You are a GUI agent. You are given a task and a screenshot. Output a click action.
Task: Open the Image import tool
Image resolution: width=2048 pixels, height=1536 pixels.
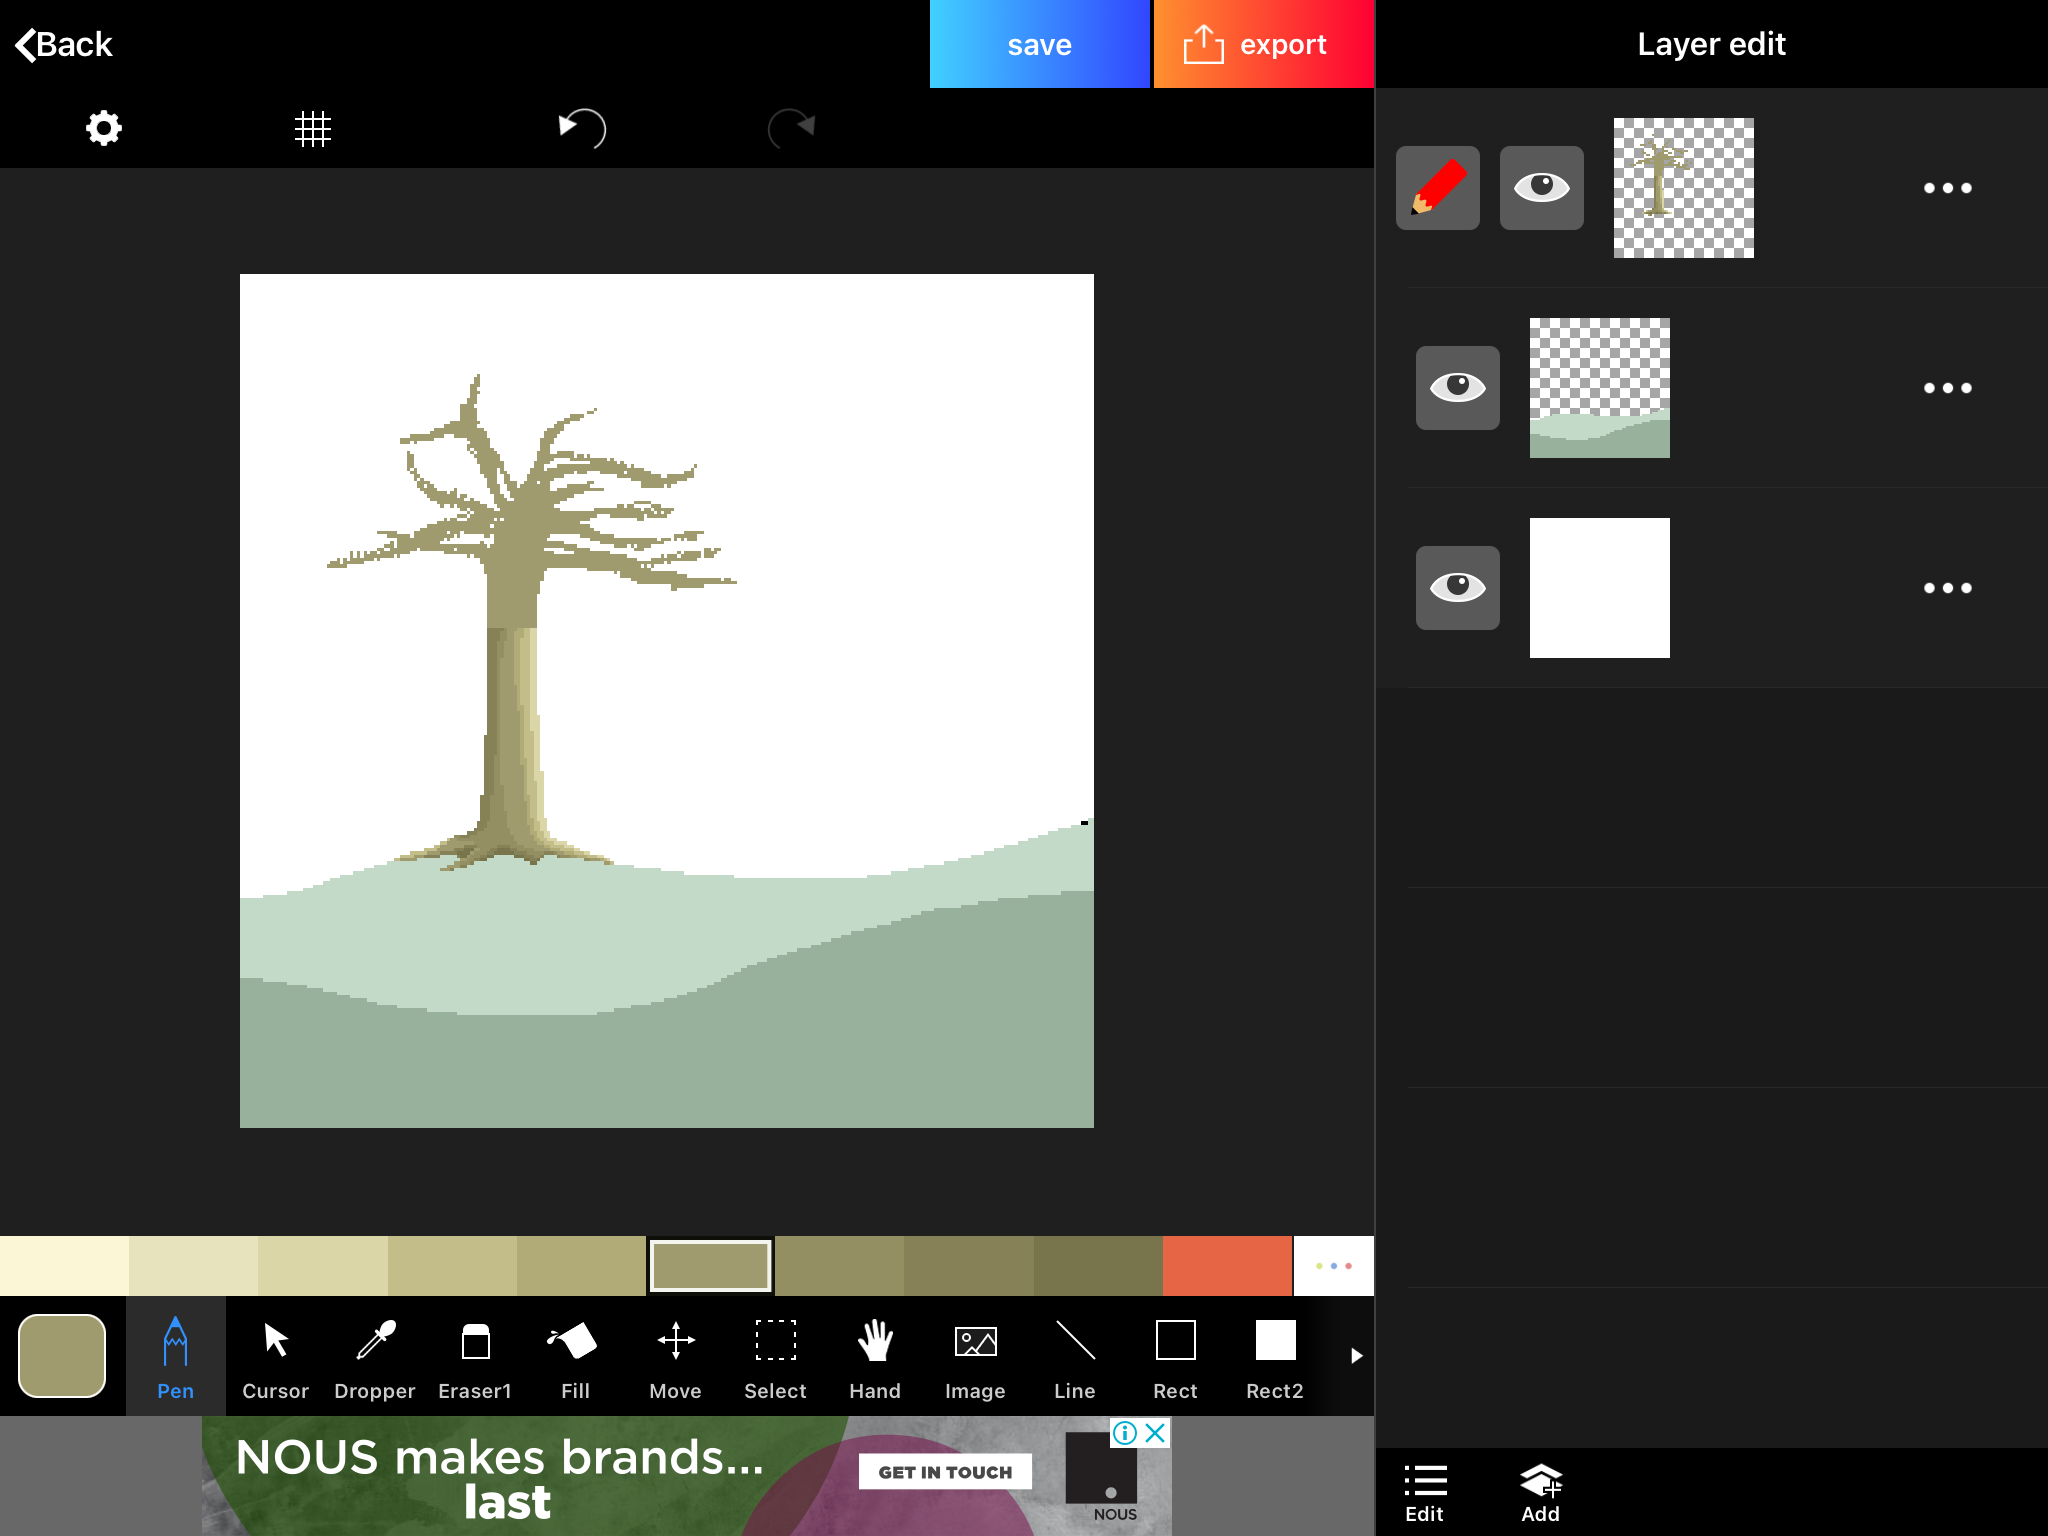(x=975, y=1357)
